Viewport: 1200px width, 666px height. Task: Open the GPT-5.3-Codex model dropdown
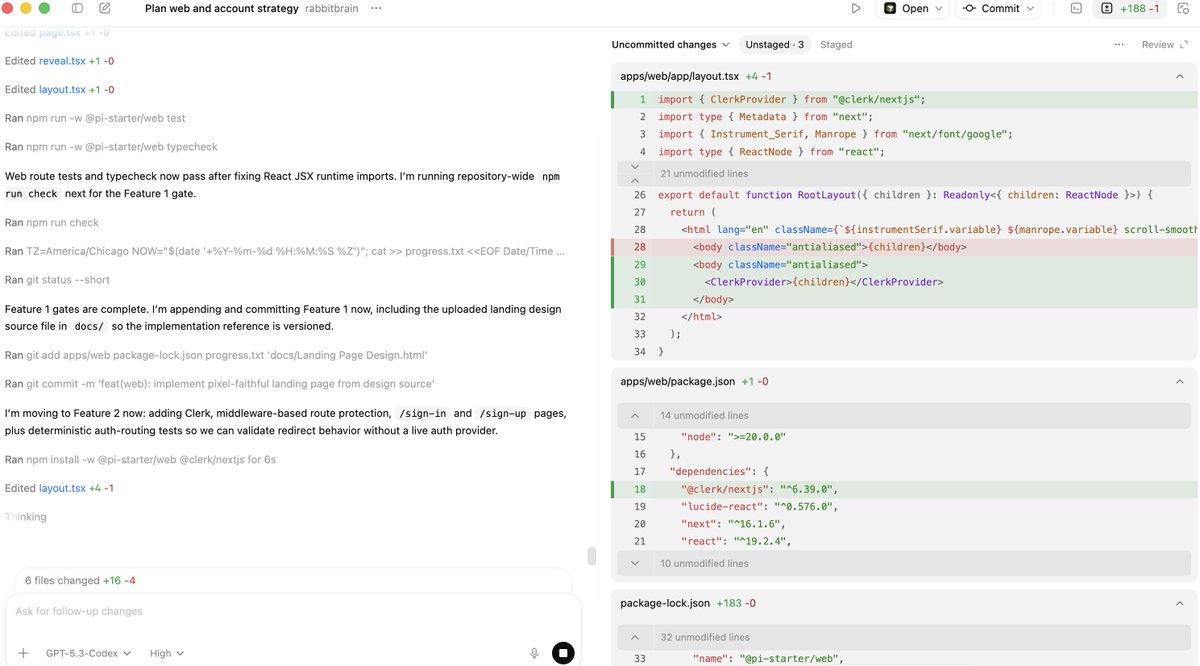(88, 653)
